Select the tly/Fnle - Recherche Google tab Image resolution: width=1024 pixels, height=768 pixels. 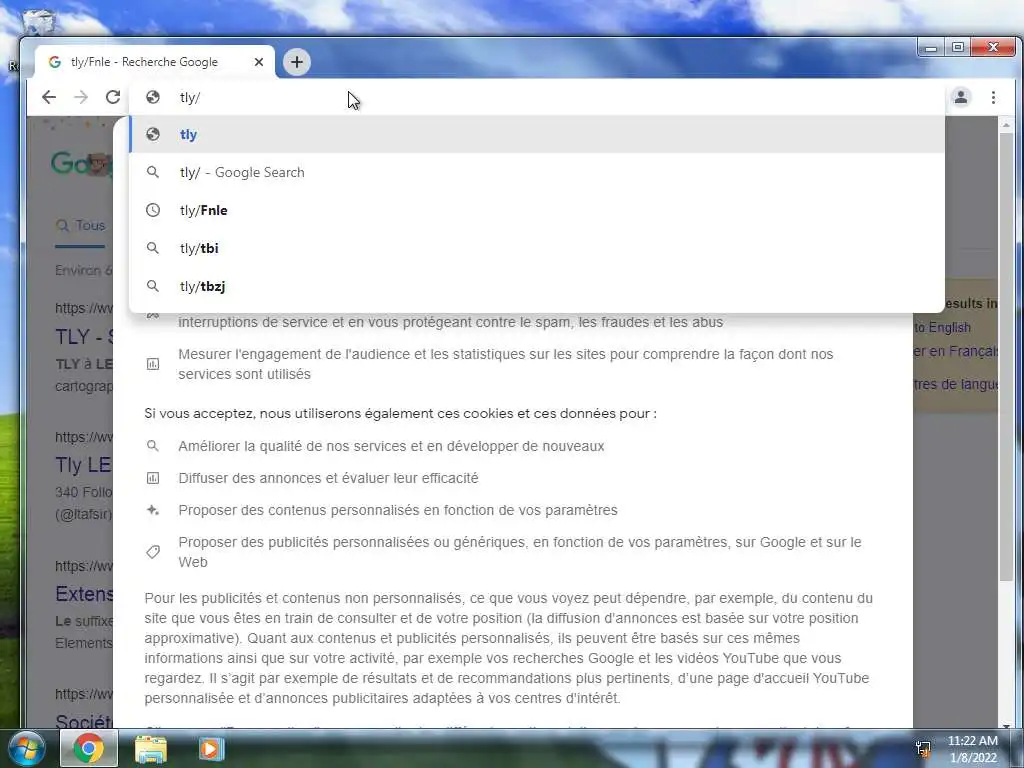(154, 62)
